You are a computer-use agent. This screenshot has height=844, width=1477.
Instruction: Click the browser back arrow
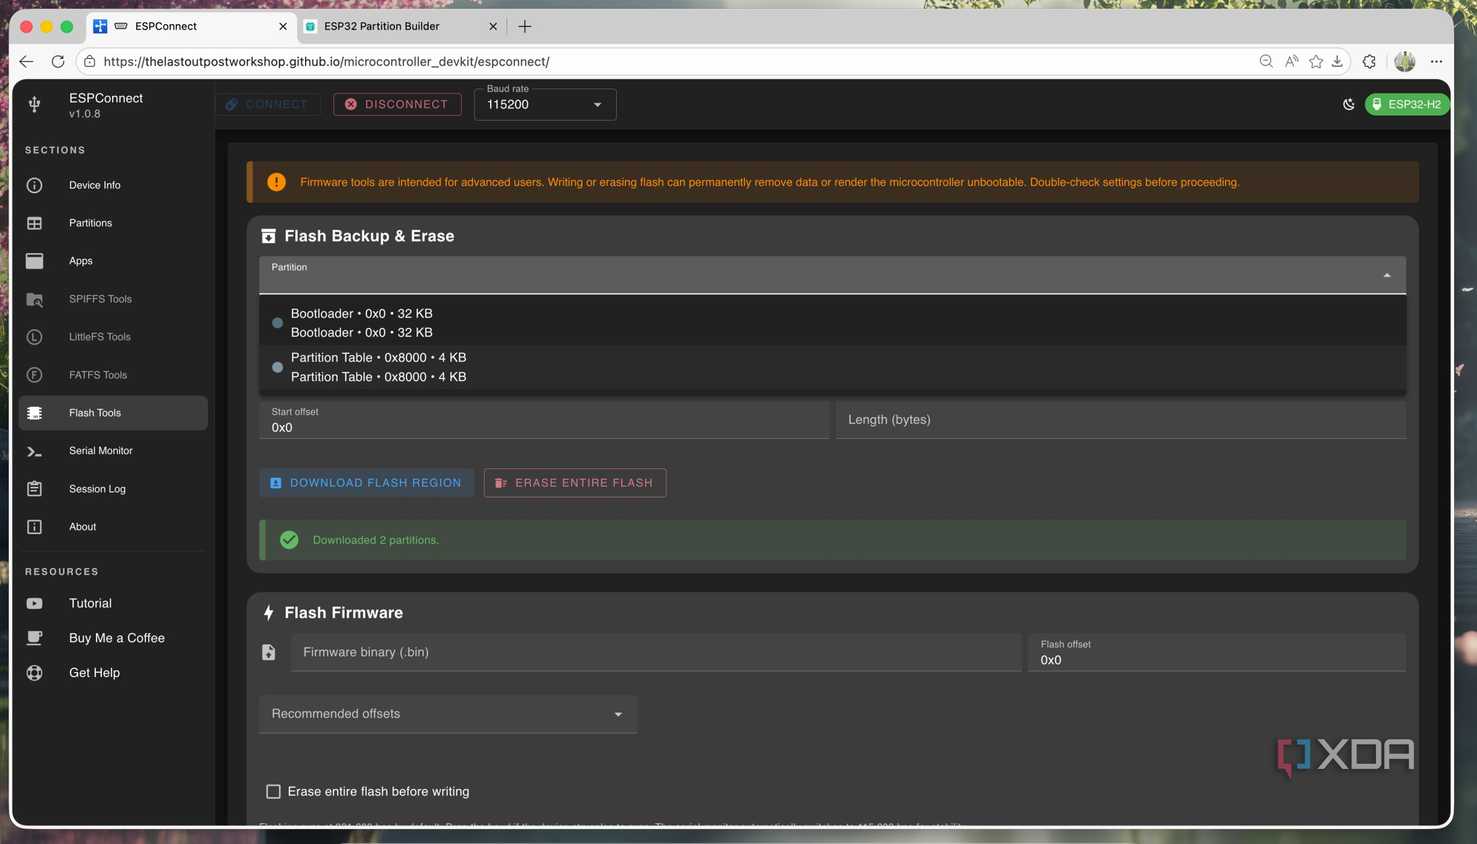pos(27,62)
